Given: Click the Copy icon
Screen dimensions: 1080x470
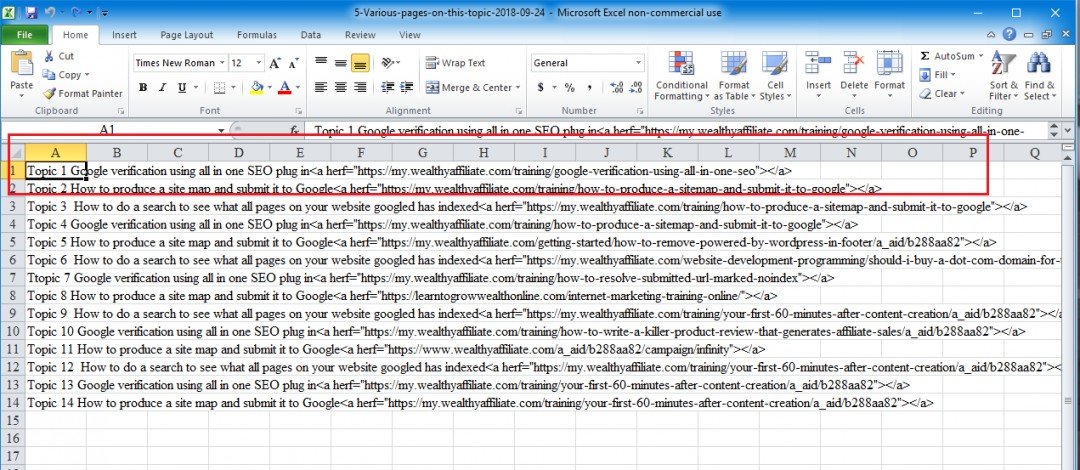Looking at the screenshot, I should coord(48,74).
